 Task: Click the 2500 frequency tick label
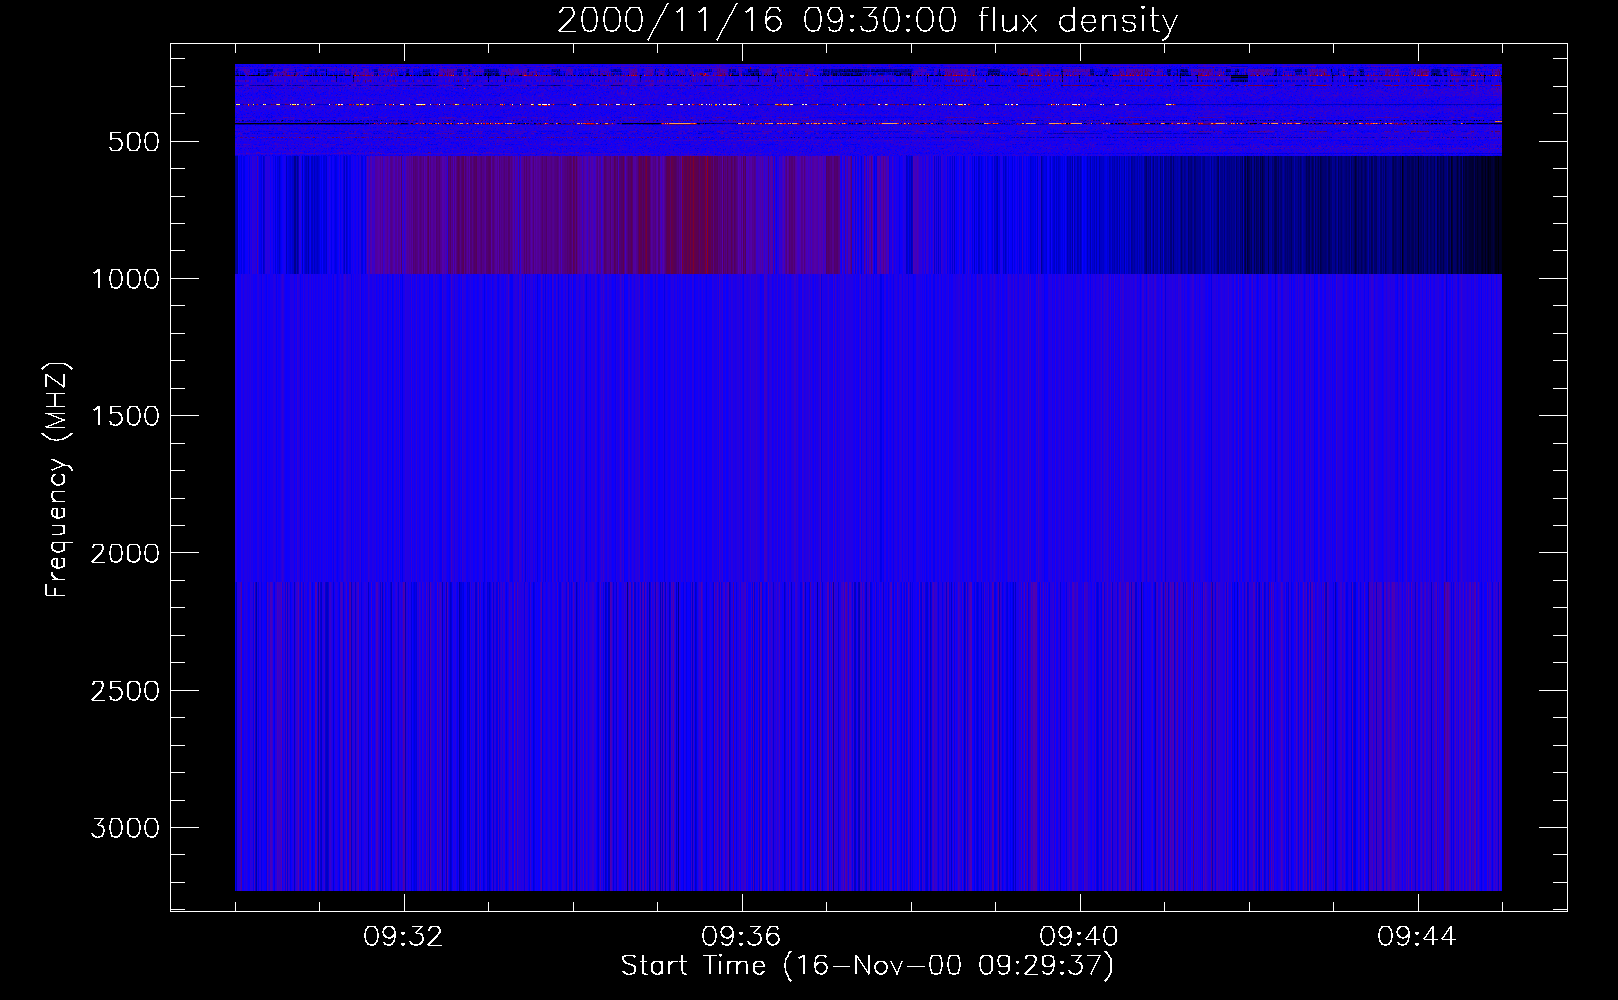[x=125, y=691]
